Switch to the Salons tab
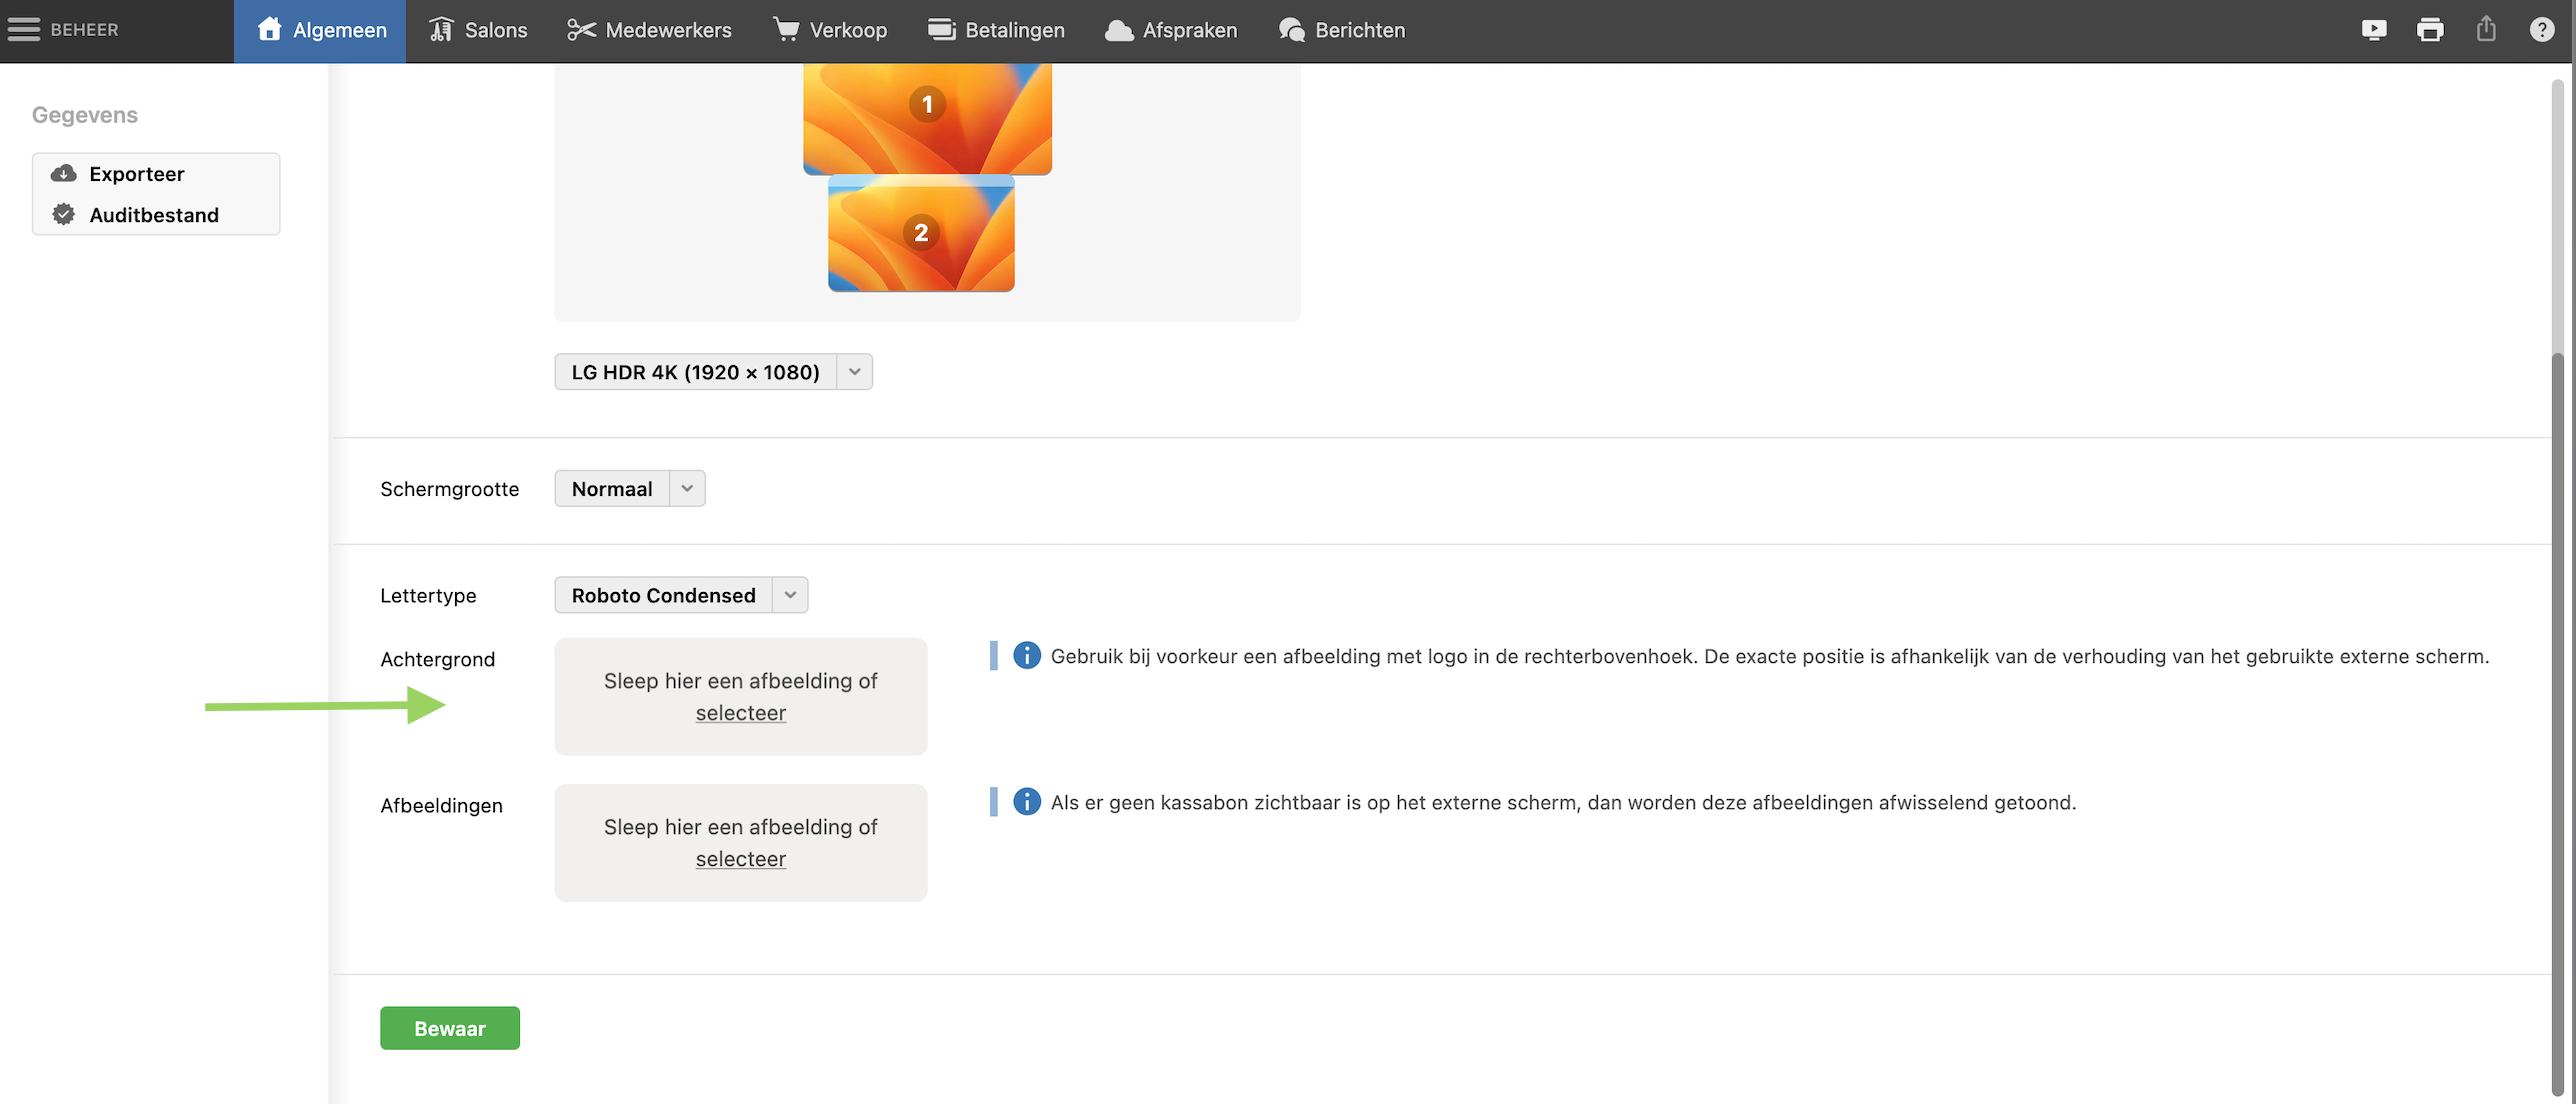Screen dimensions: 2576x1104 coord(478,30)
